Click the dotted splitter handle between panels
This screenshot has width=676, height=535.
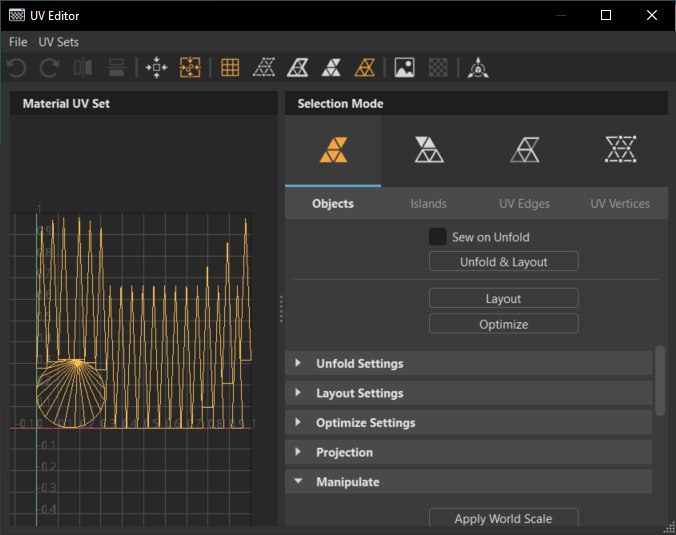(282, 309)
